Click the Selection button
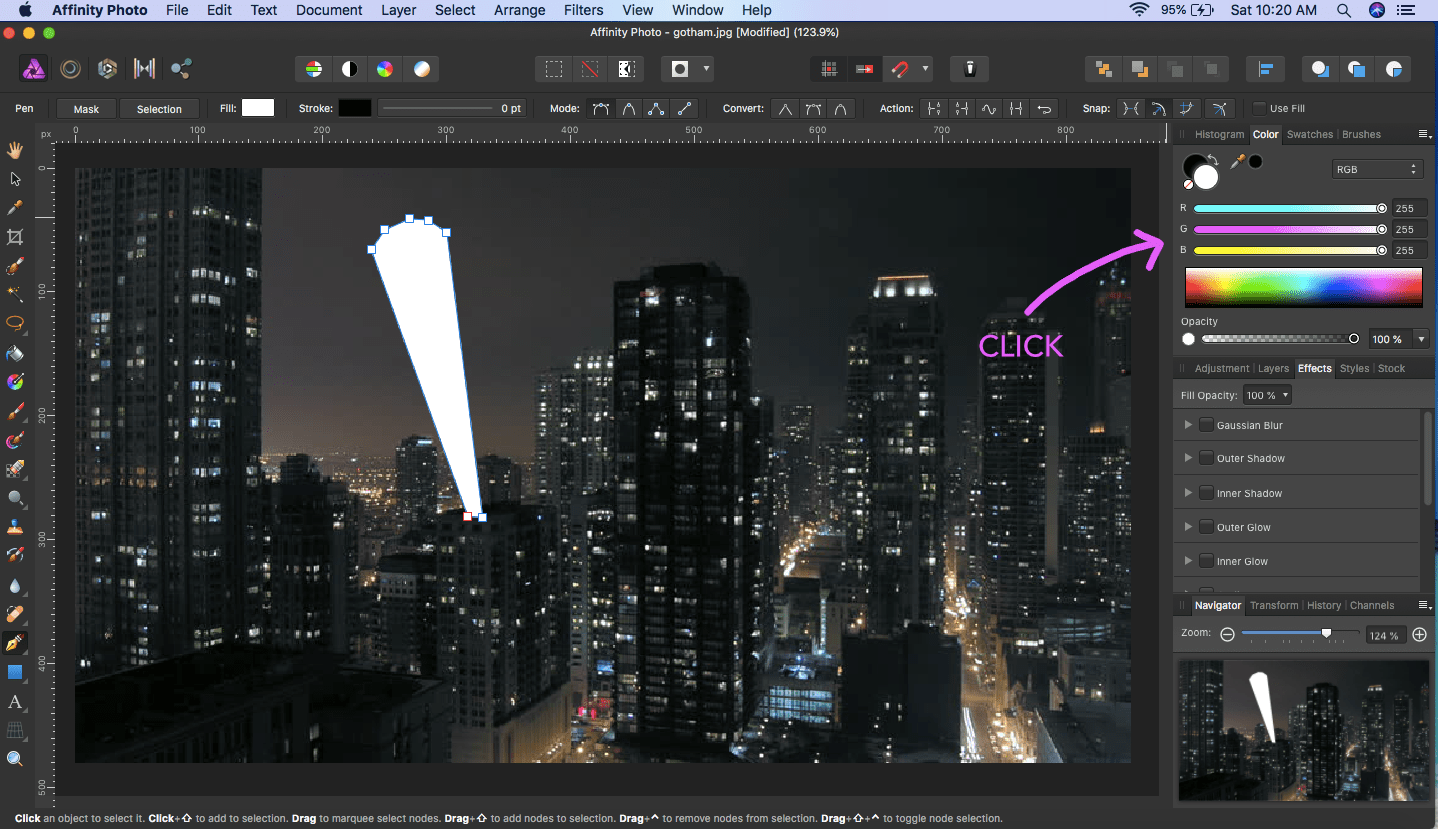The image size is (1438, 829). pyautogui.click(x=159, y=109)
